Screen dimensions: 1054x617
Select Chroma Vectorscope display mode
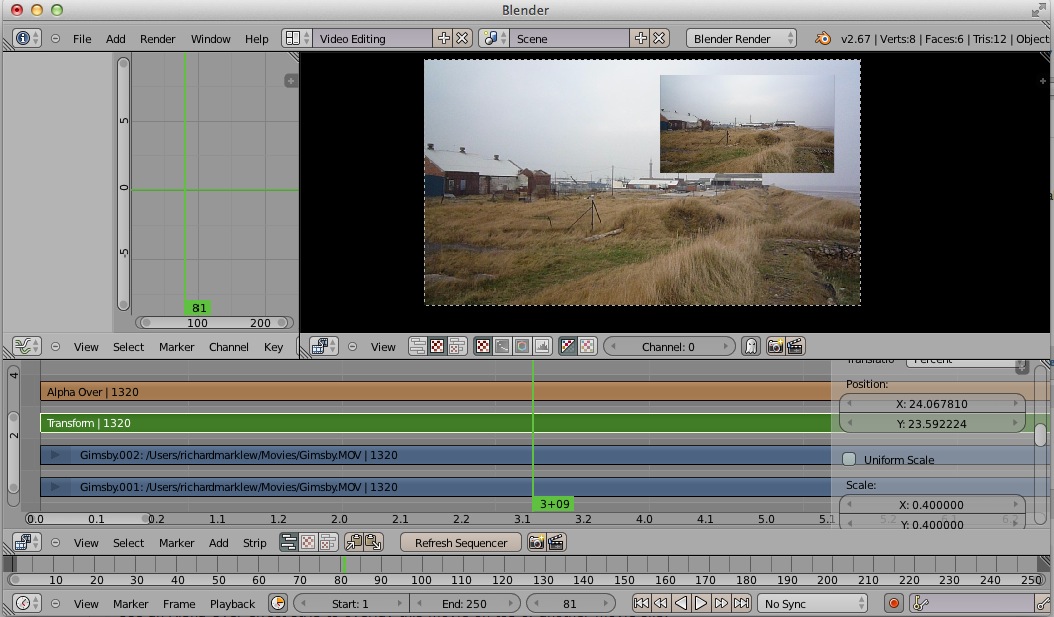522,347
